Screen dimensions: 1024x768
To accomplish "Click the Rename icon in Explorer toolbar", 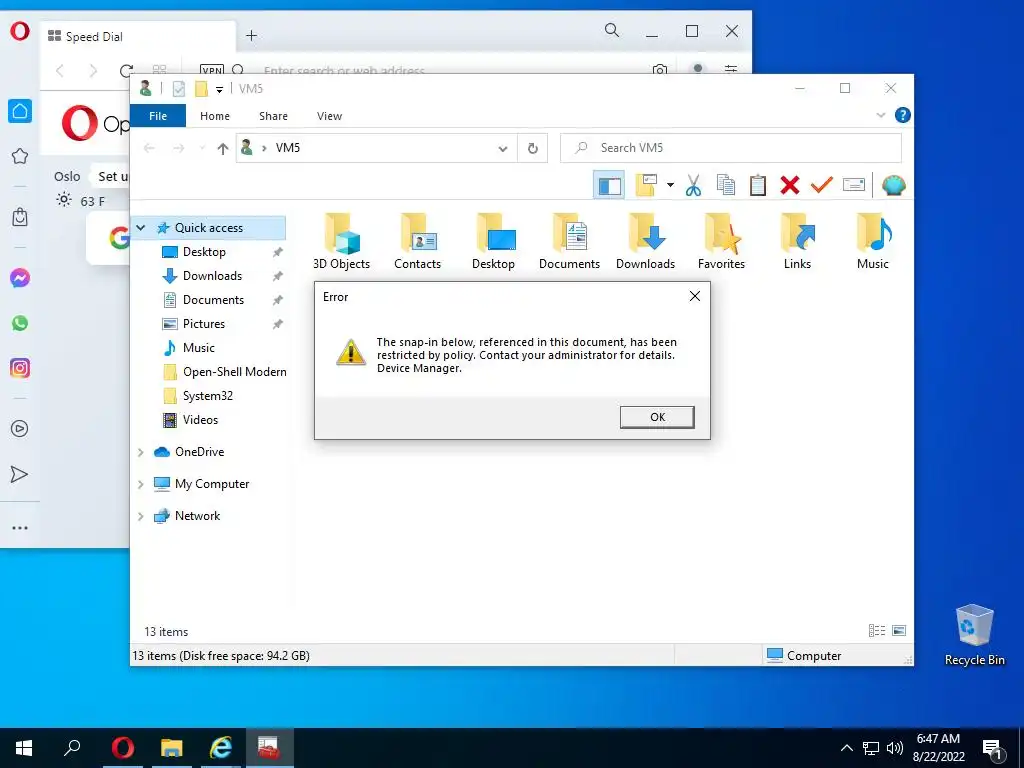I will pyautogui.click(x=854, y=185).
